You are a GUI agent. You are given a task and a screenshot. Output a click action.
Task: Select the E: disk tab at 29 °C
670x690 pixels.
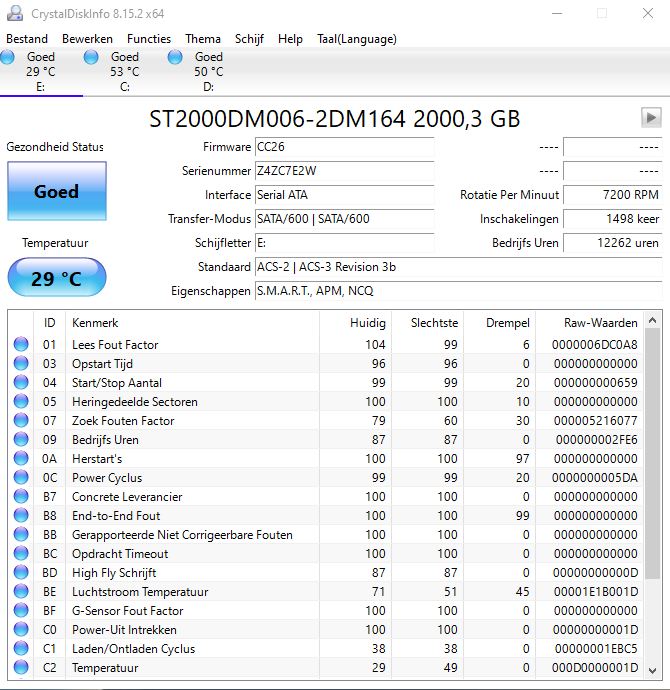[x=41, y=71]
